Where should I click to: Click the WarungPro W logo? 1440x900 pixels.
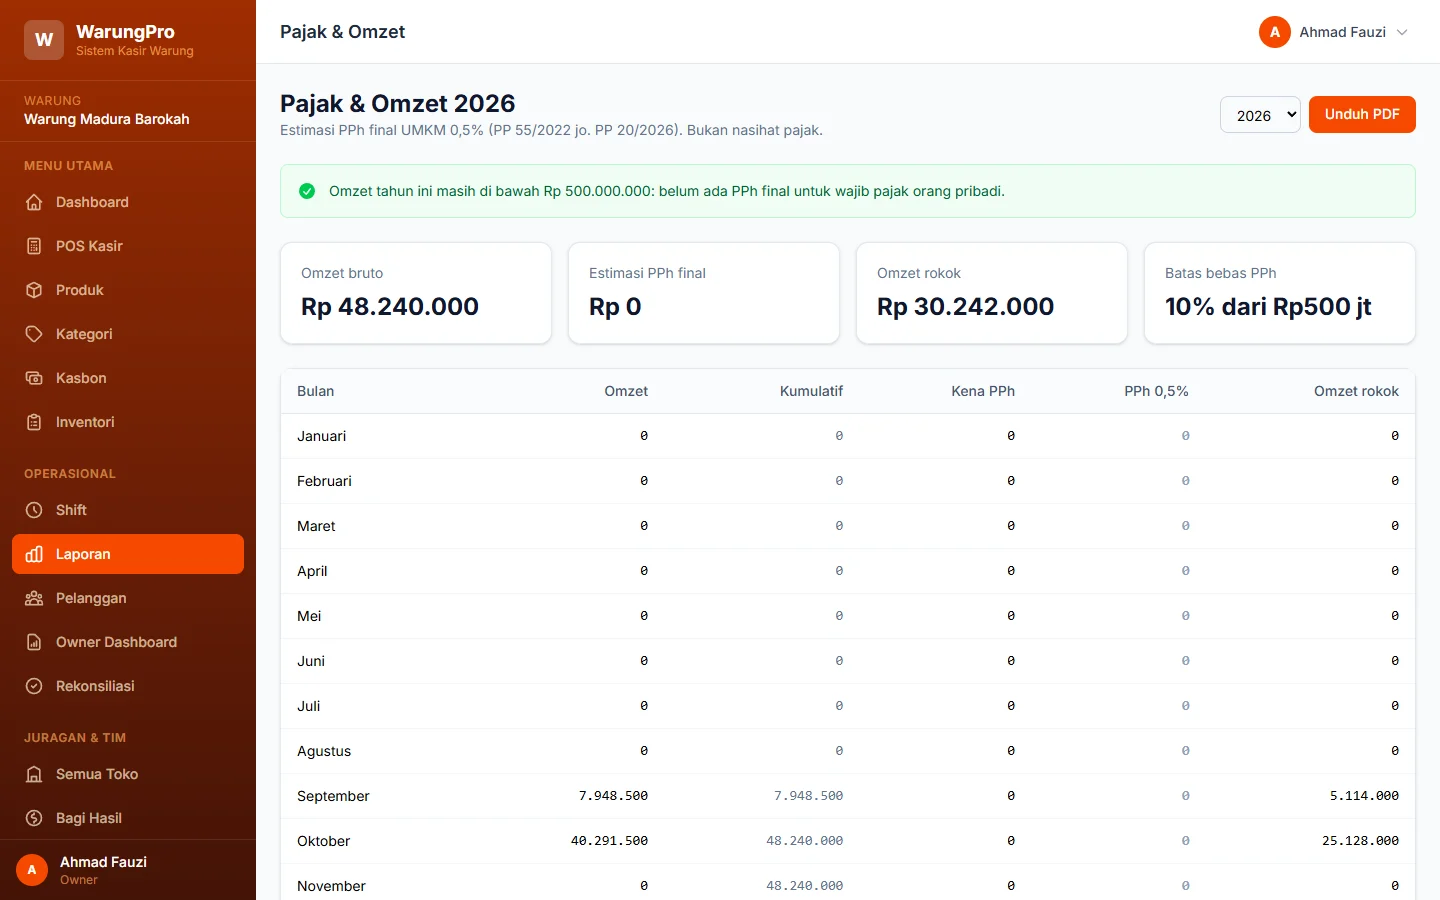(44, 40)
